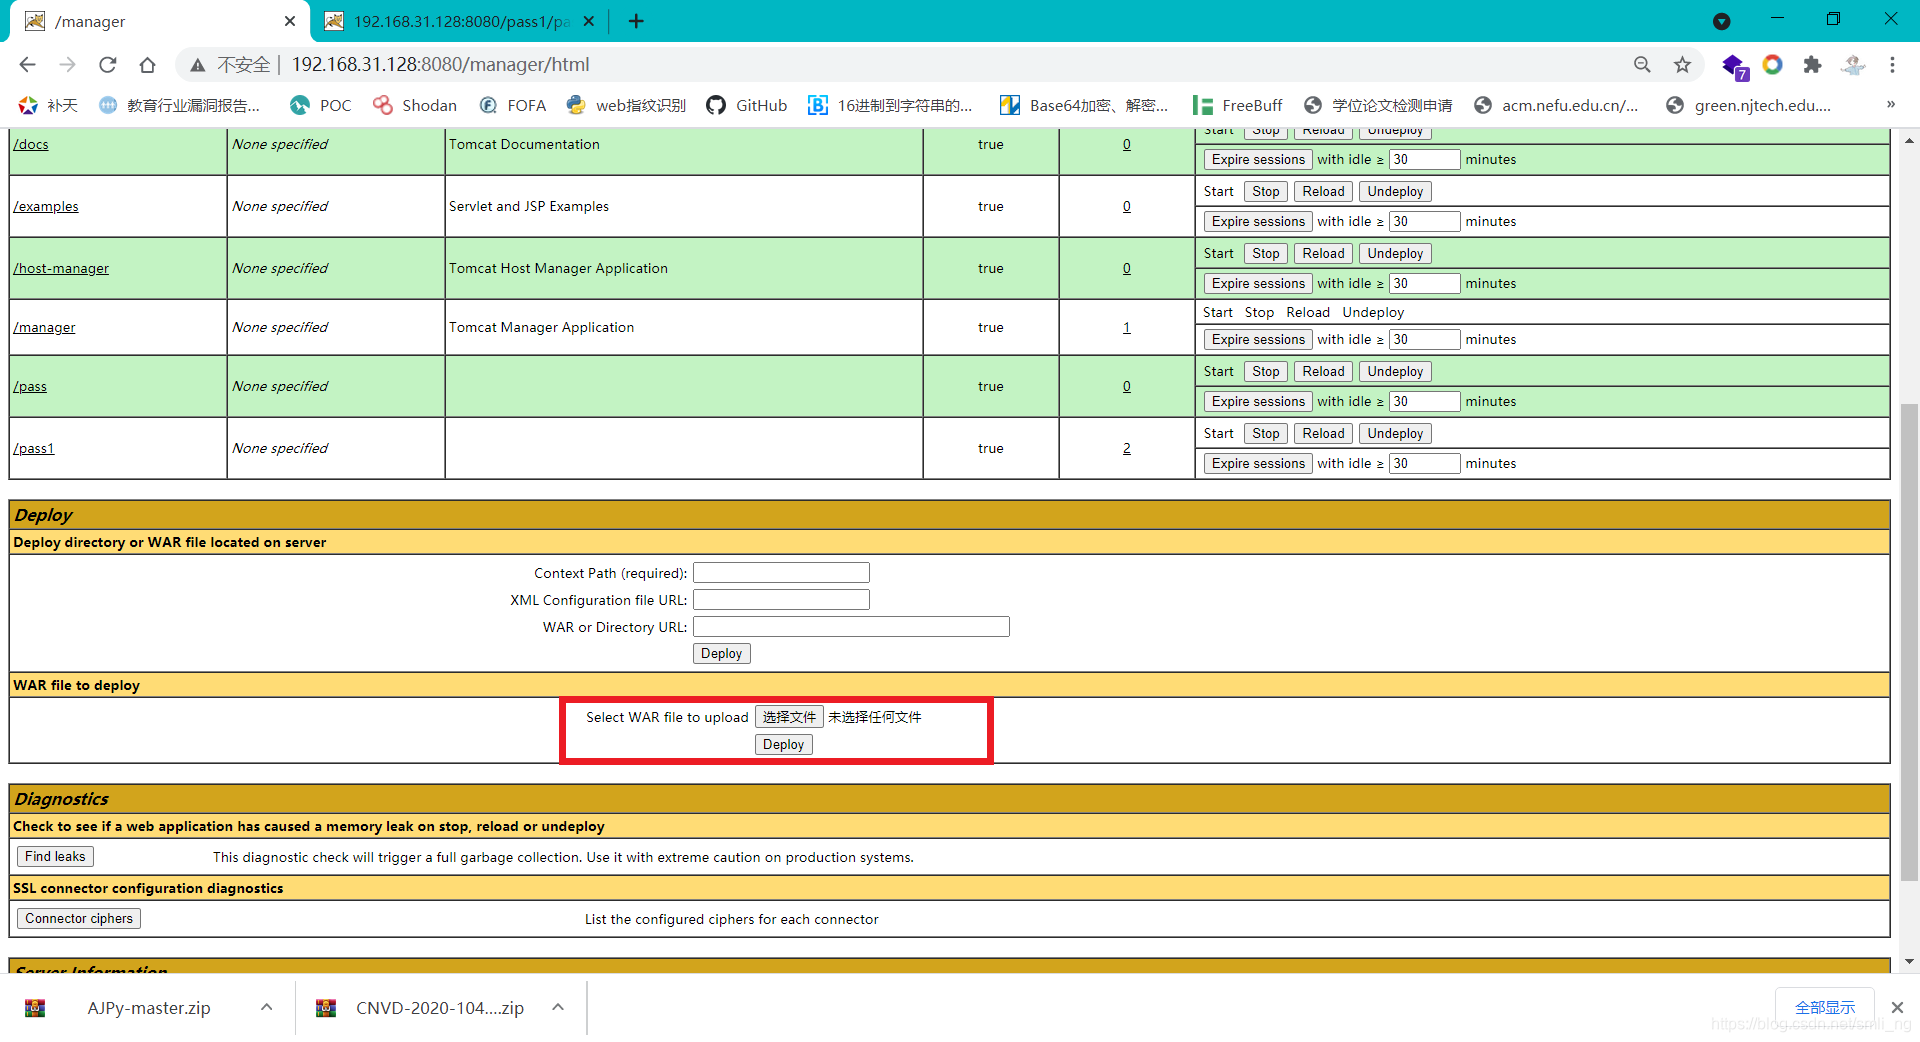Show all downloads via 全部显示
Viewport: 1920px width, 1042px height.
1825,1007
